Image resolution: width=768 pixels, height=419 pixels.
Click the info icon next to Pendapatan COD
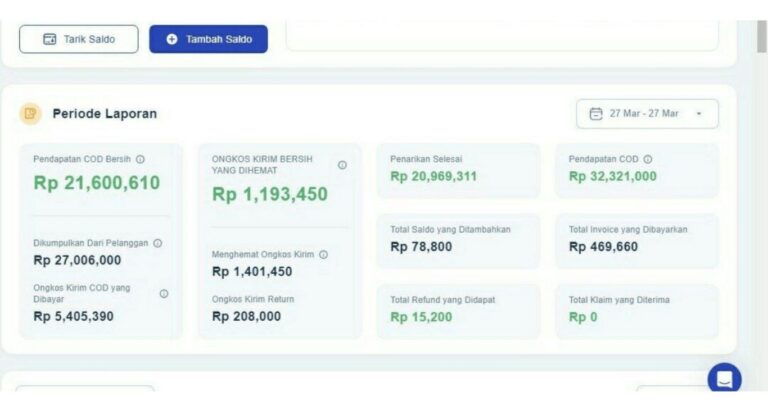point(648,159)
